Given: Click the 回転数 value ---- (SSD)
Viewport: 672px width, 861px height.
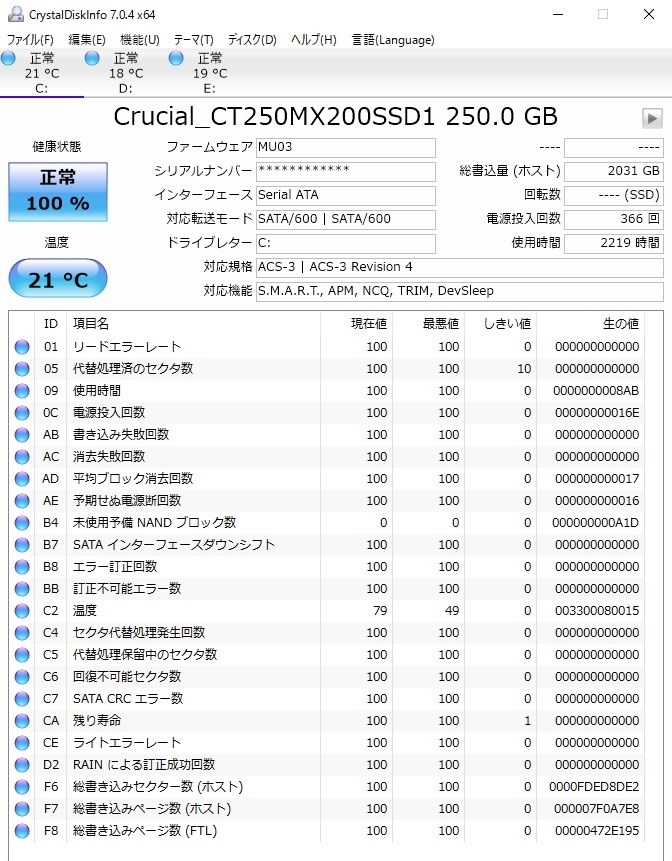Looking at the screenshot, I should point(614,195).
